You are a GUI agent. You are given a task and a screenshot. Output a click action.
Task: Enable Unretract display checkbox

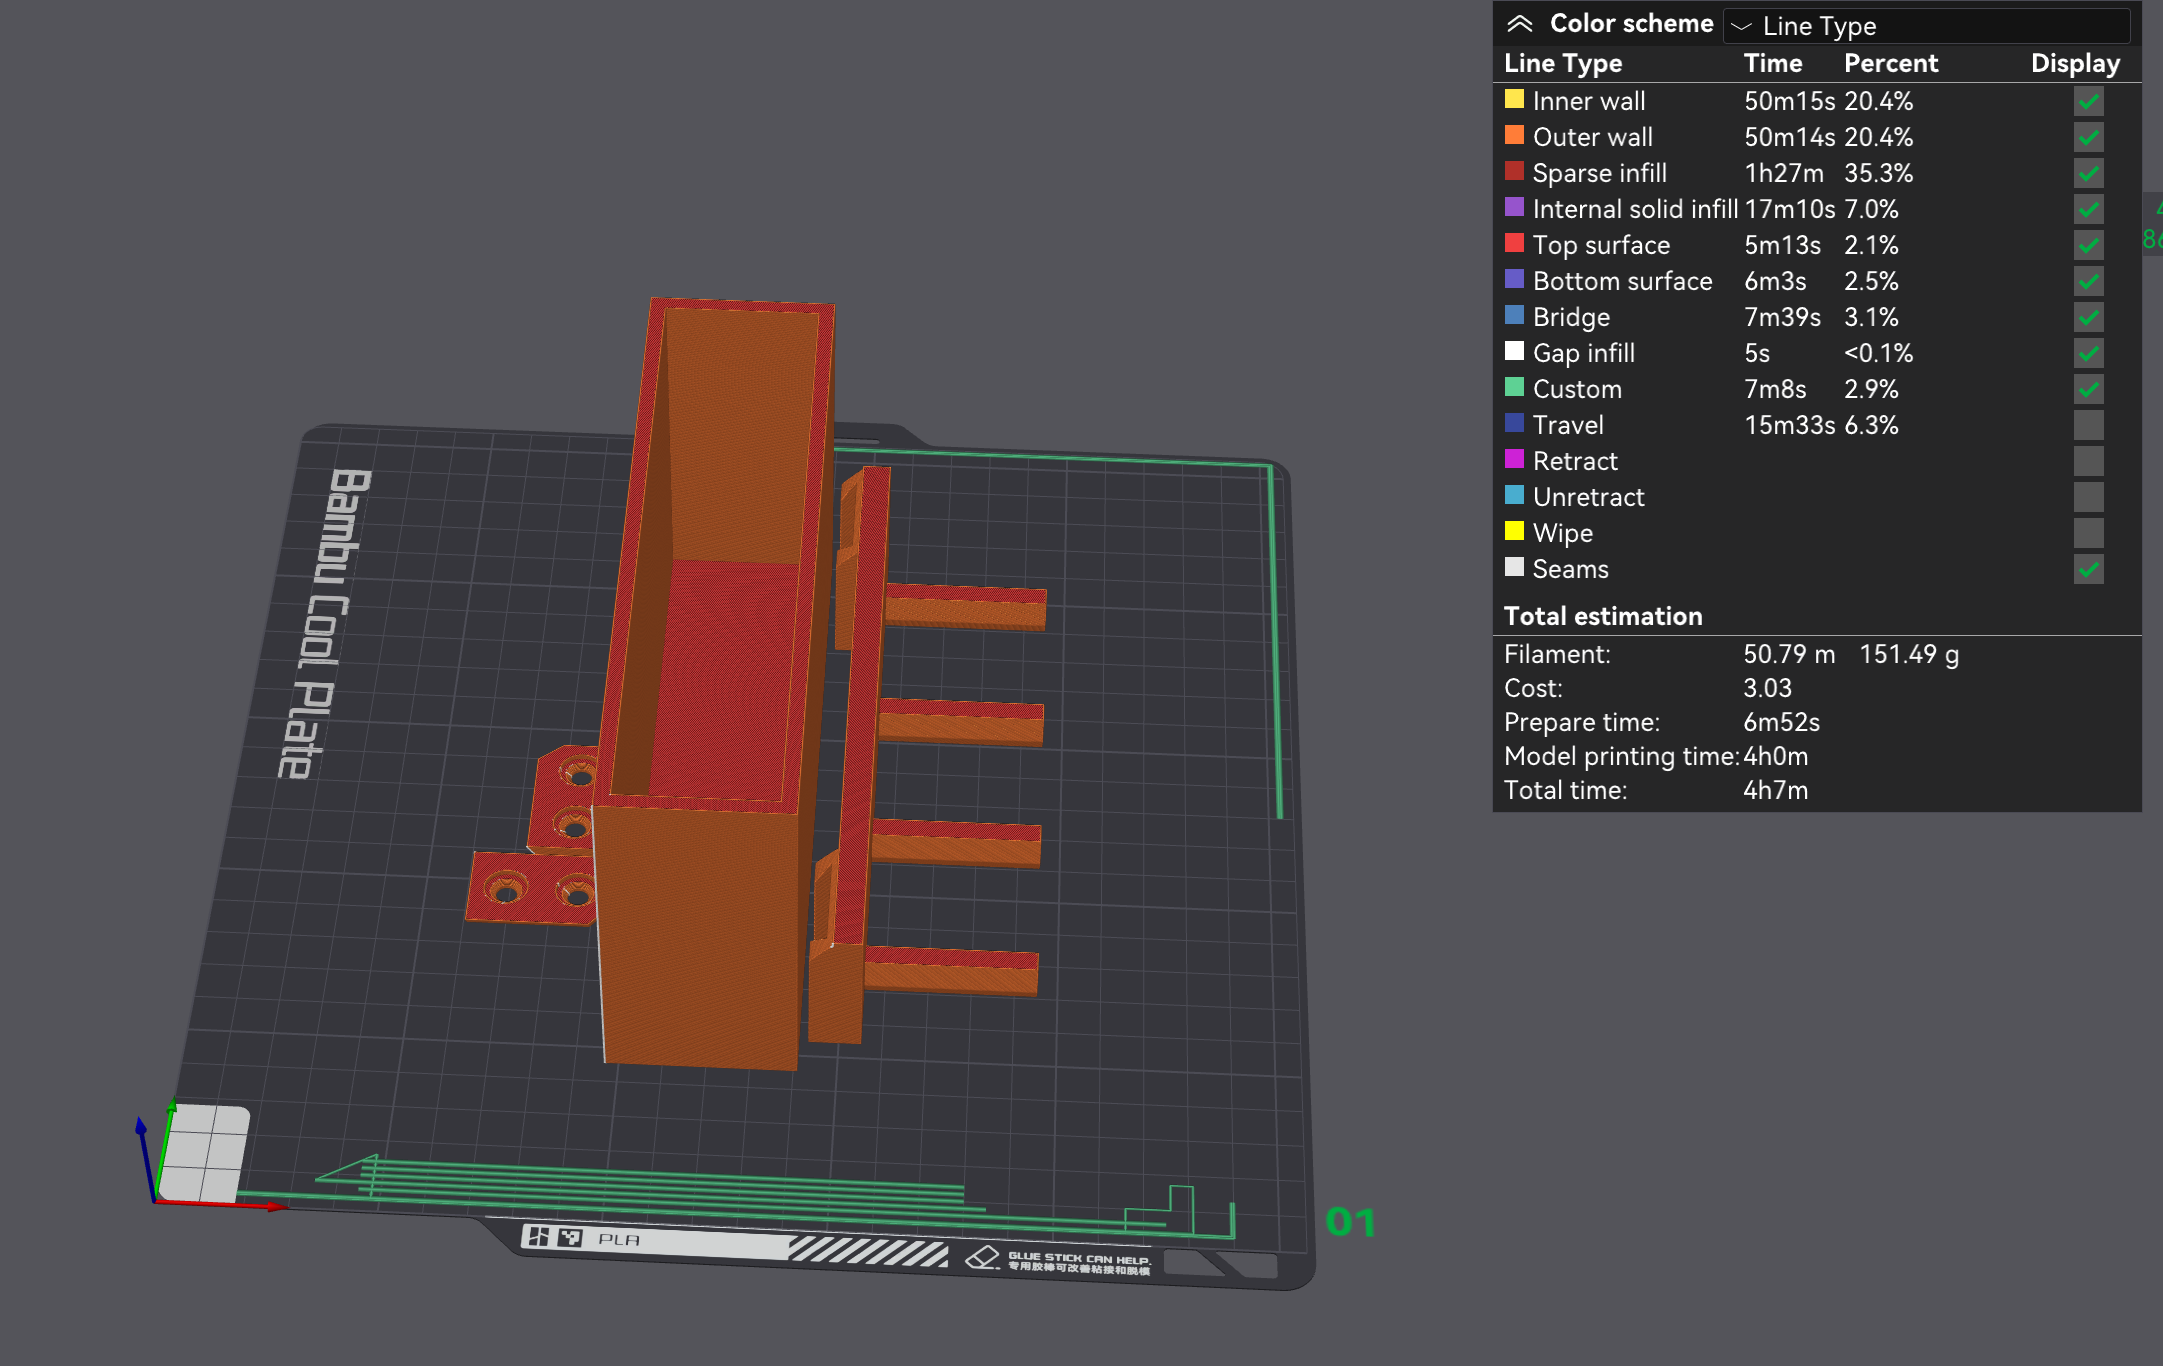2088,497
